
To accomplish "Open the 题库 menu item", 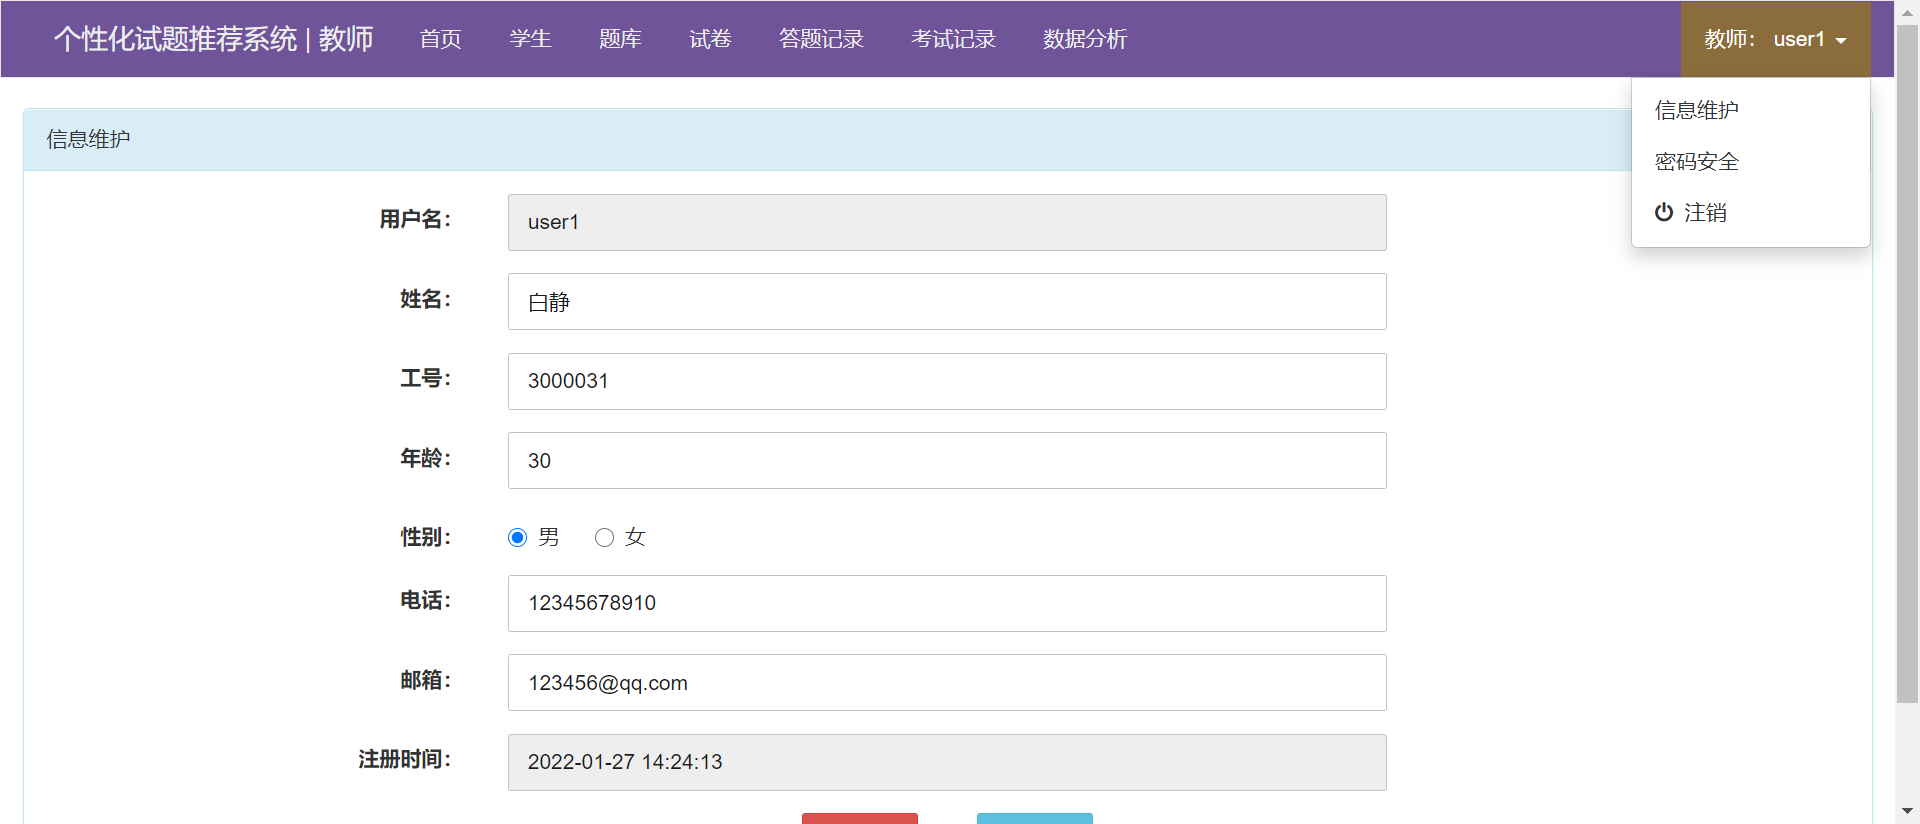I will click(621, 39).
